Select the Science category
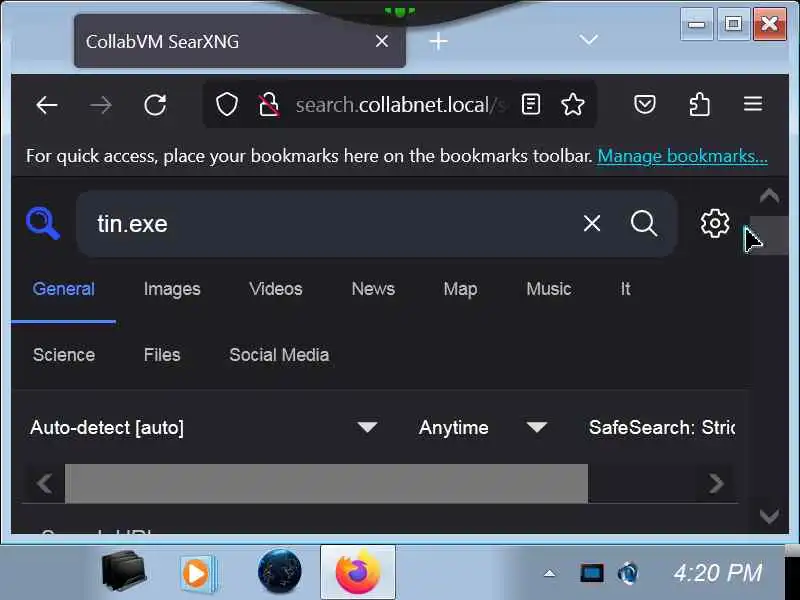 [x=64, y=355]
